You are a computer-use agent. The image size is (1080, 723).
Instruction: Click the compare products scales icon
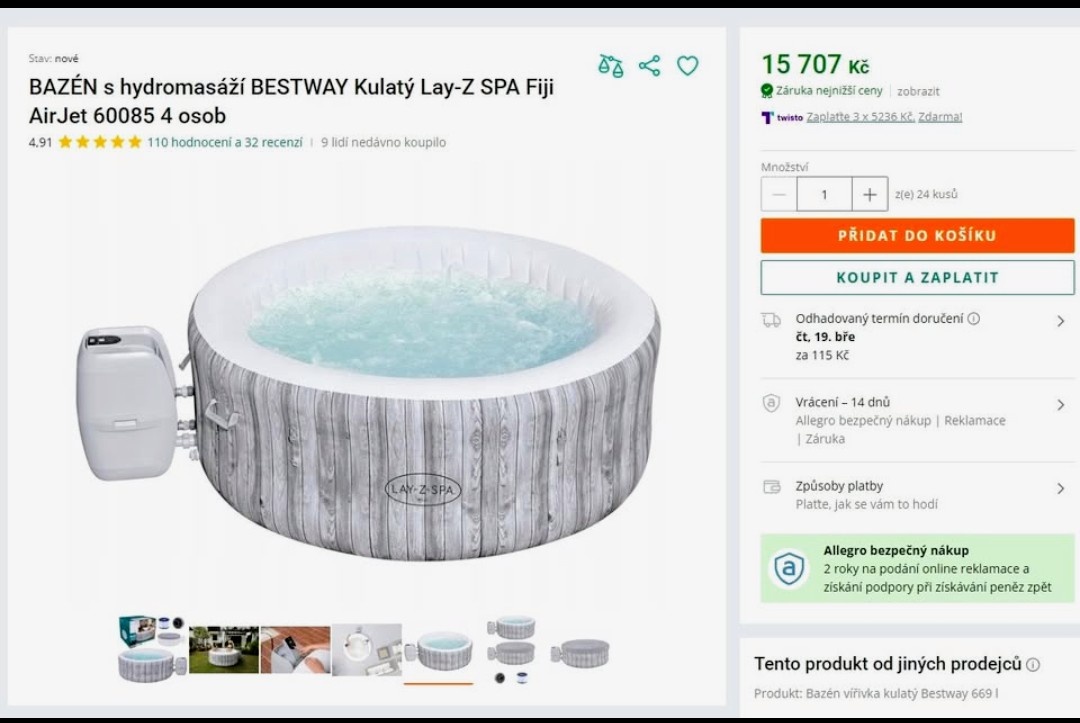[x=610, y=66]
